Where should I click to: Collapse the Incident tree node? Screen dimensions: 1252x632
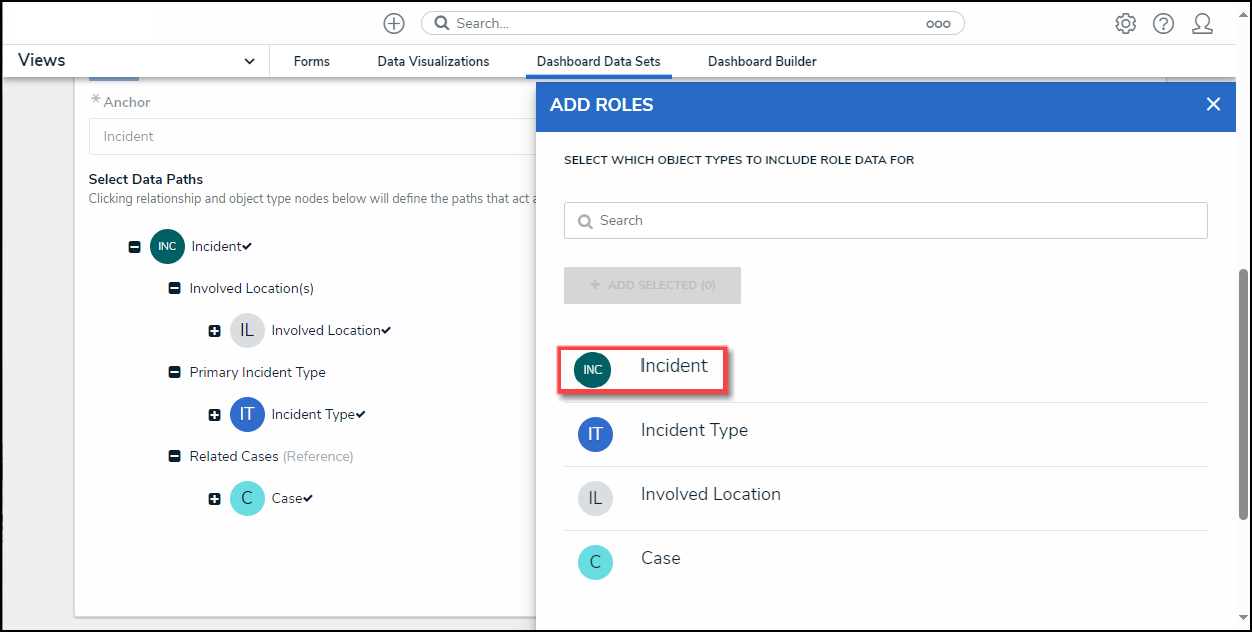[134, 247]
